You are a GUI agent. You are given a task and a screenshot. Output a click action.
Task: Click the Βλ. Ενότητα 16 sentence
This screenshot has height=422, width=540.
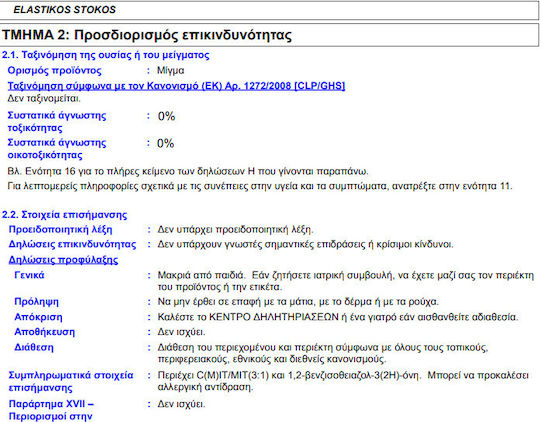pos(188,171)
